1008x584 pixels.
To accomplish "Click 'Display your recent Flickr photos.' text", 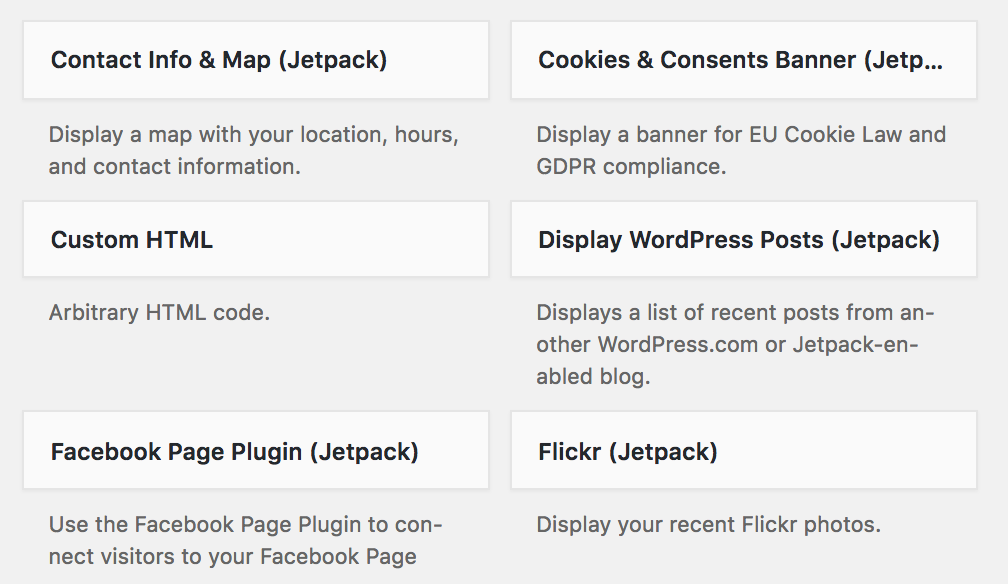I will [708, 525].
